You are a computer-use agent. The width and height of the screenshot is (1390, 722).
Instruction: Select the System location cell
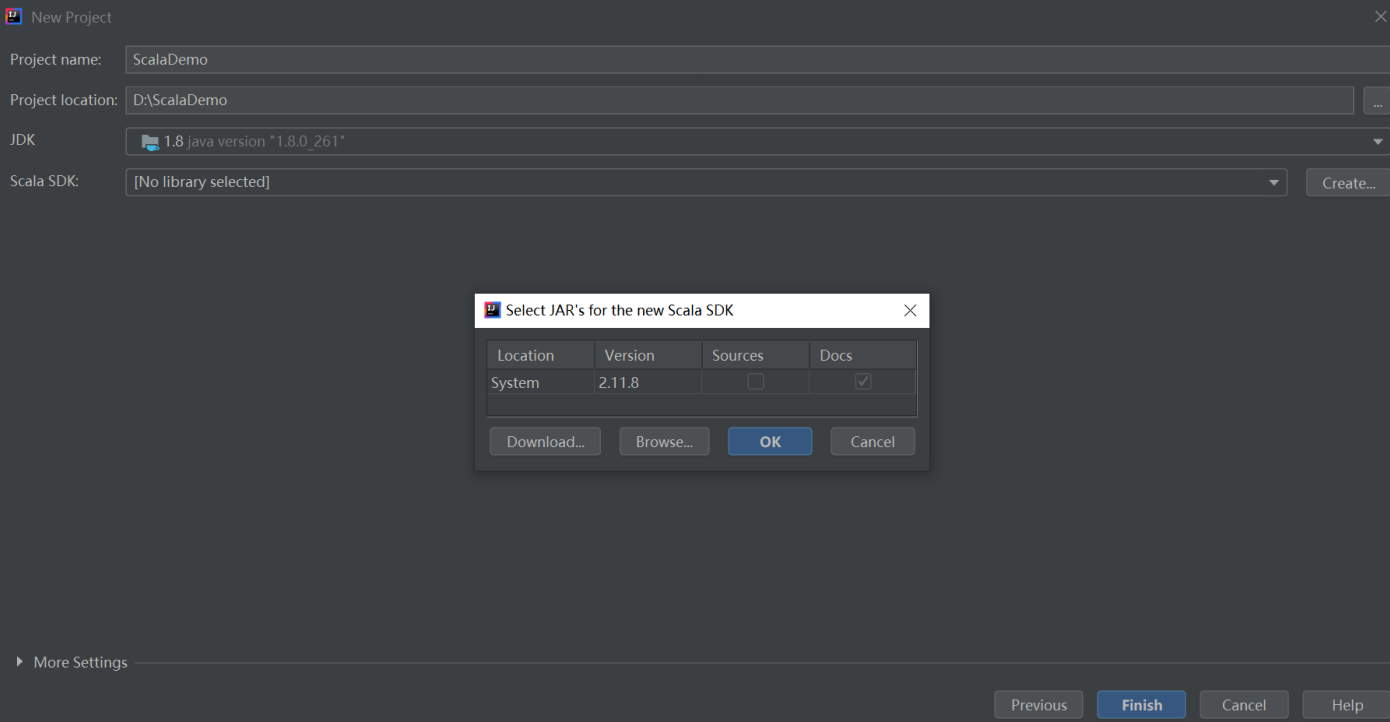pos(540,382)
